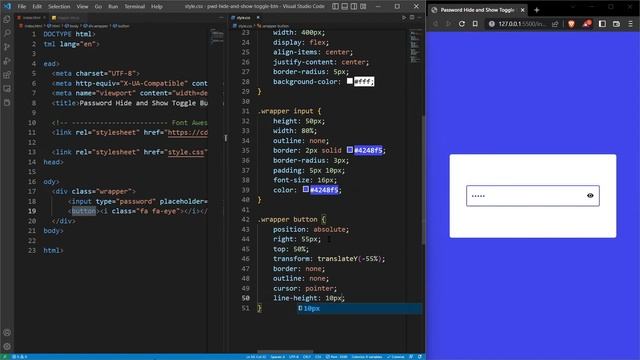Open errors and warnings in status bar
640x360 pixels.
20,357
